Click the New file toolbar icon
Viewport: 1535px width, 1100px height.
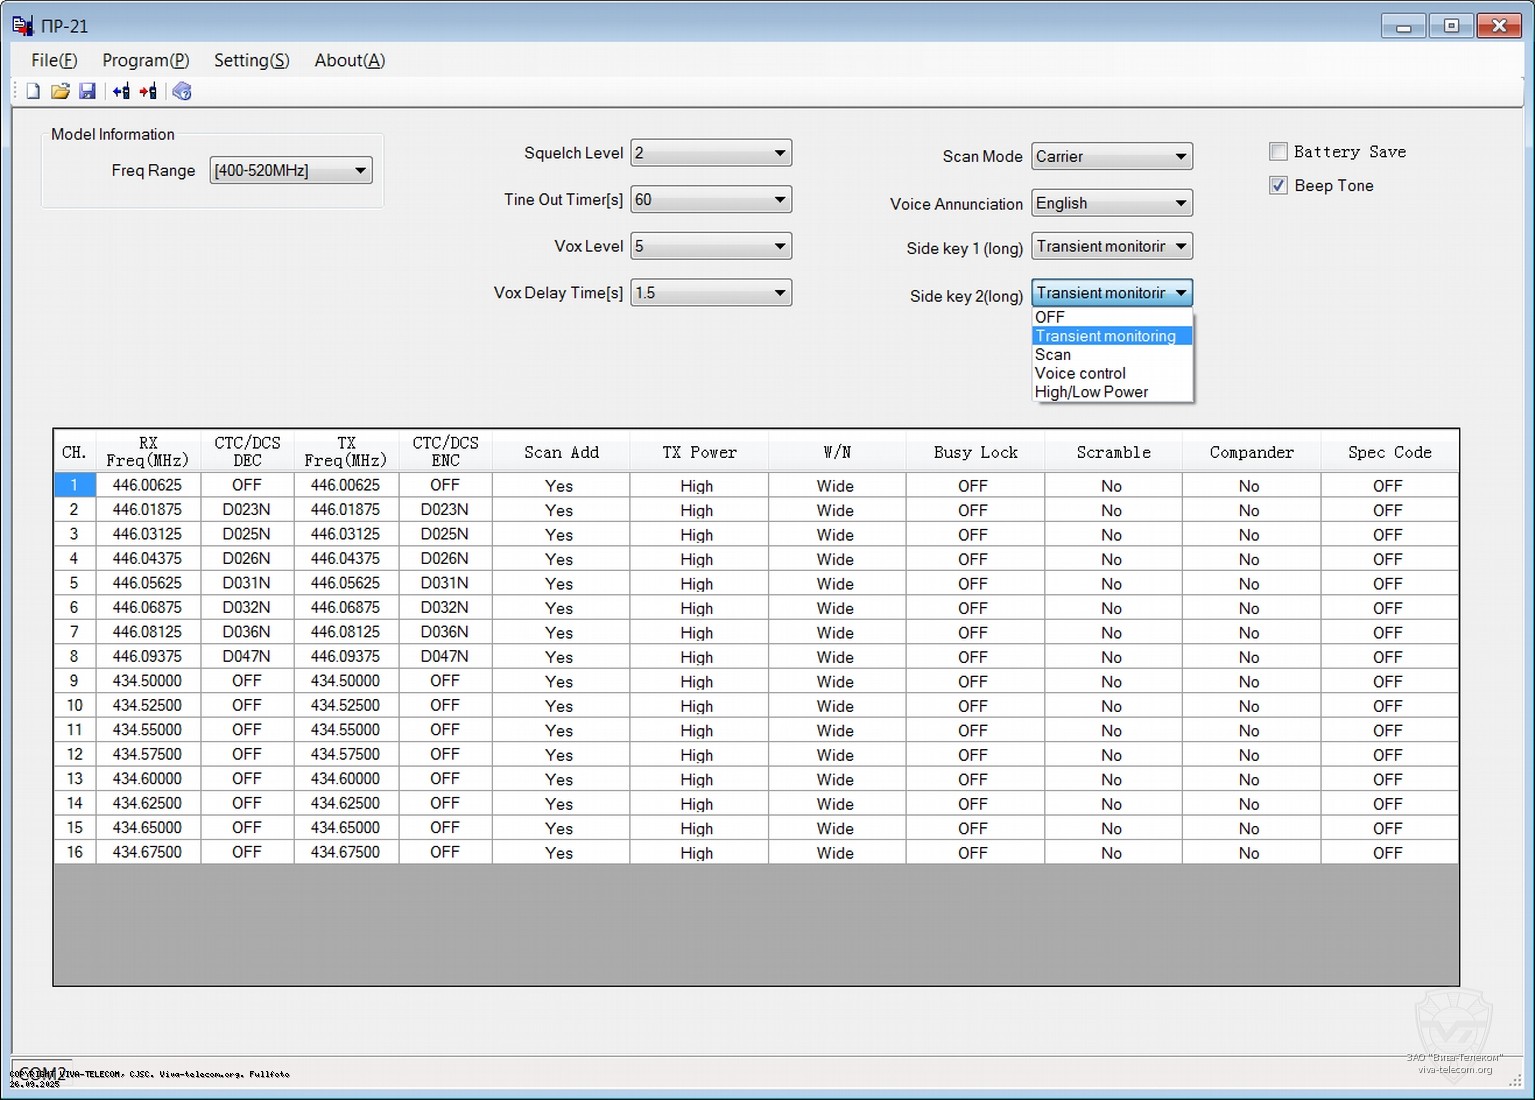(33, 91)
